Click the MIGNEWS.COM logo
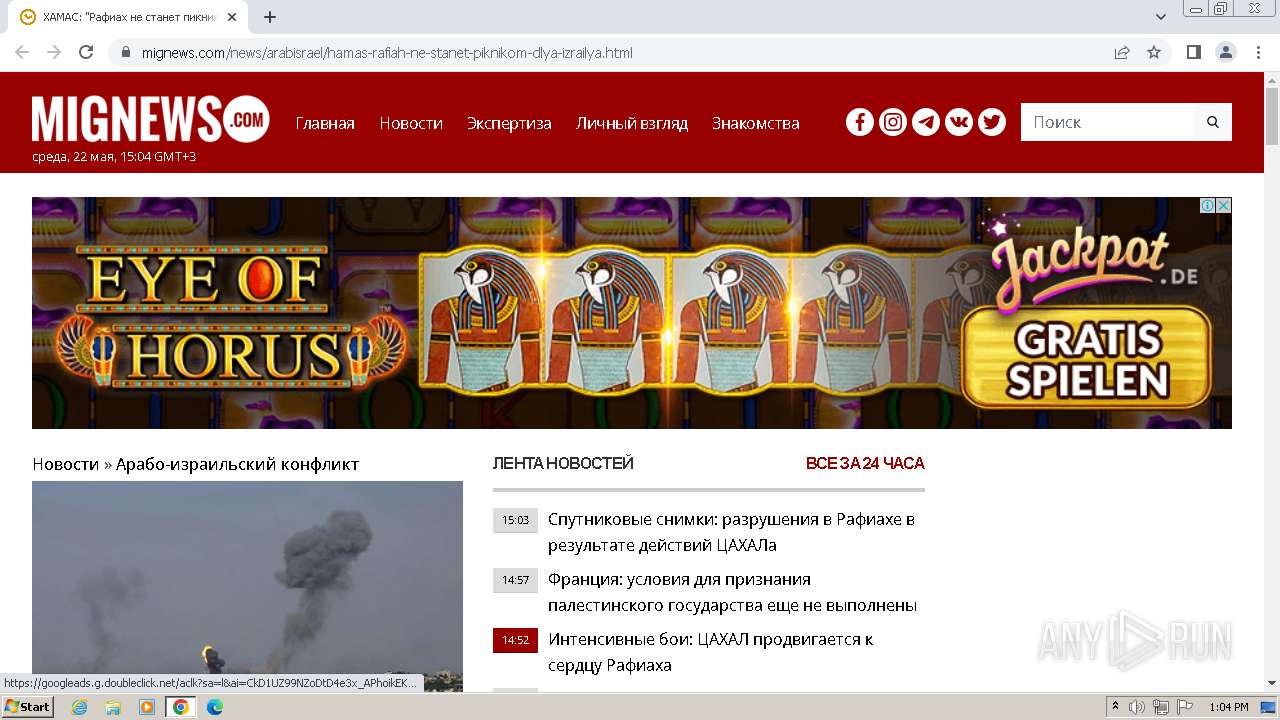 (151, 119)
